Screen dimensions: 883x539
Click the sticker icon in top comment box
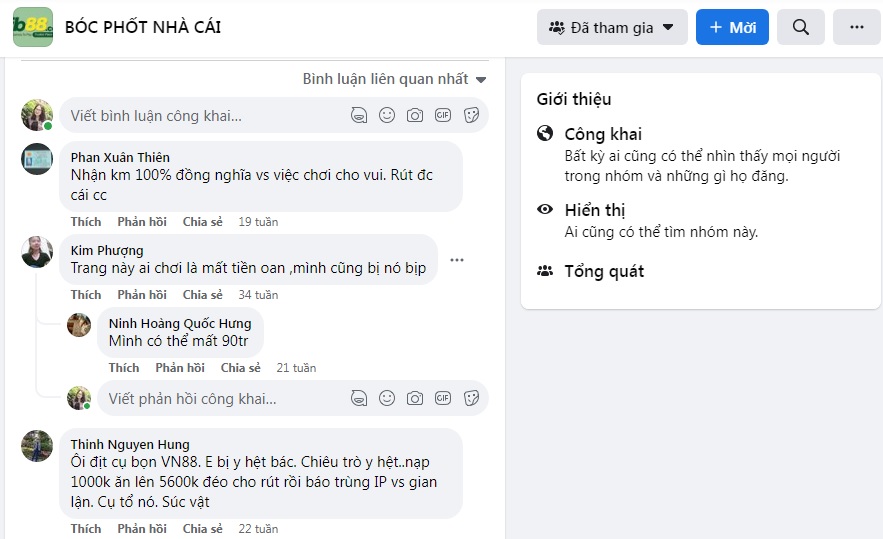click(471, 116)
